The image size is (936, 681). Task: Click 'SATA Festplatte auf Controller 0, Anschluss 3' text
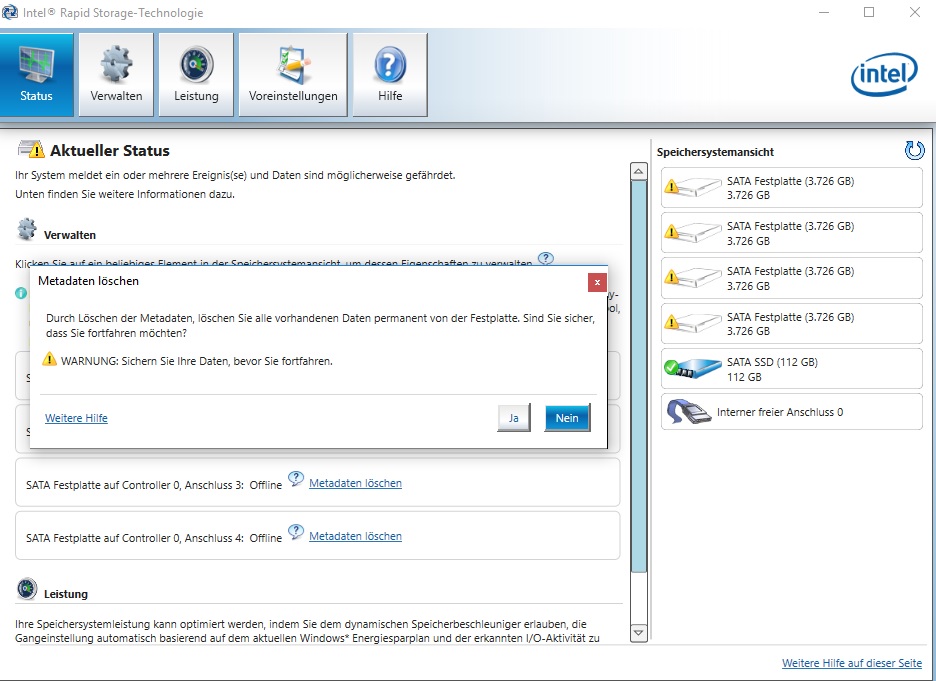[135, 485]
